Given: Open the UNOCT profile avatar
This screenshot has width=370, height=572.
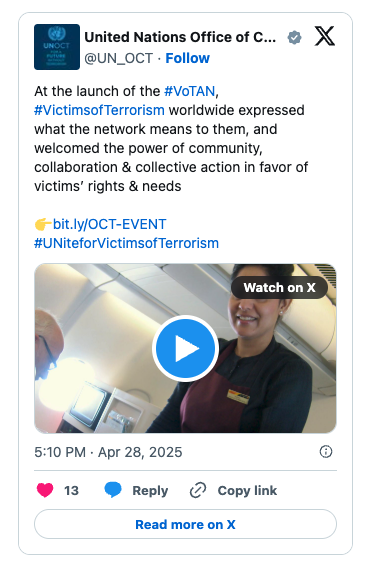Looking at the screenshot, I should [57, 47].
